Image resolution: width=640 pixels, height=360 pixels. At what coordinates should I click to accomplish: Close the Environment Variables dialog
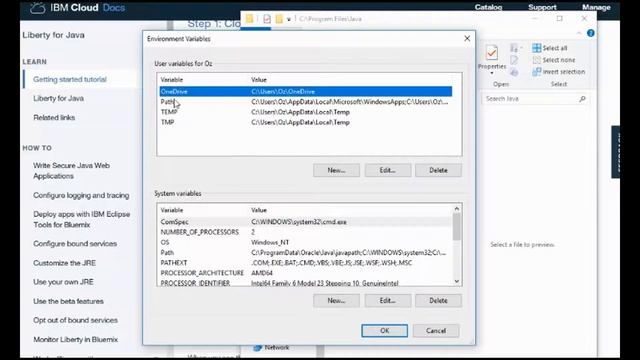coord(467,38)
